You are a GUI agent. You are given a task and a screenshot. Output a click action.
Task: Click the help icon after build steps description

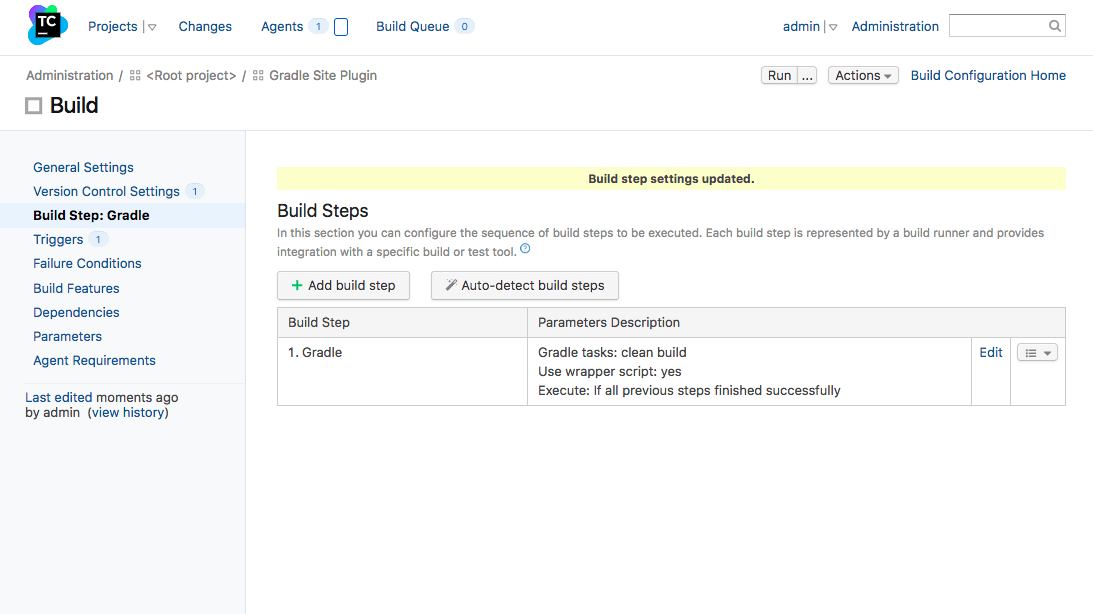point(525,250)
